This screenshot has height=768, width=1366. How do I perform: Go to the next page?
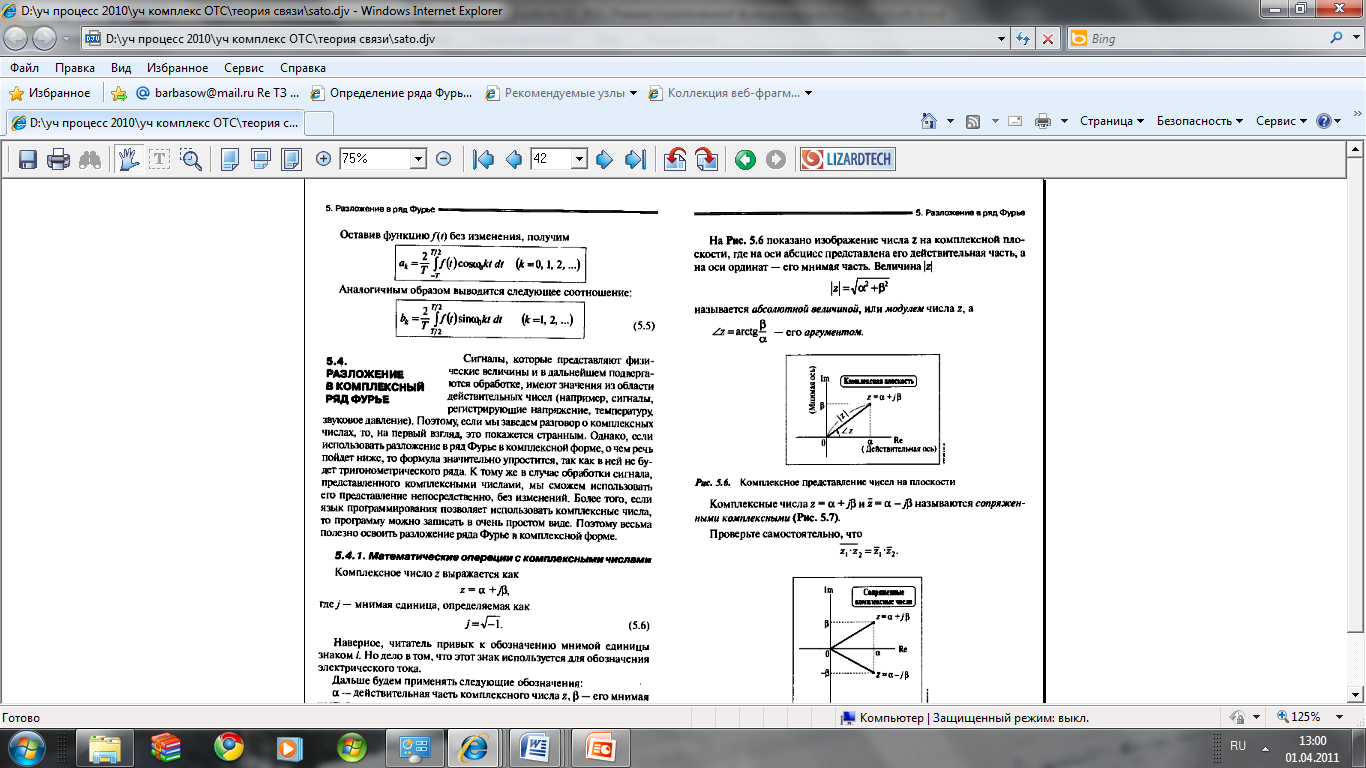pos(604,159)
